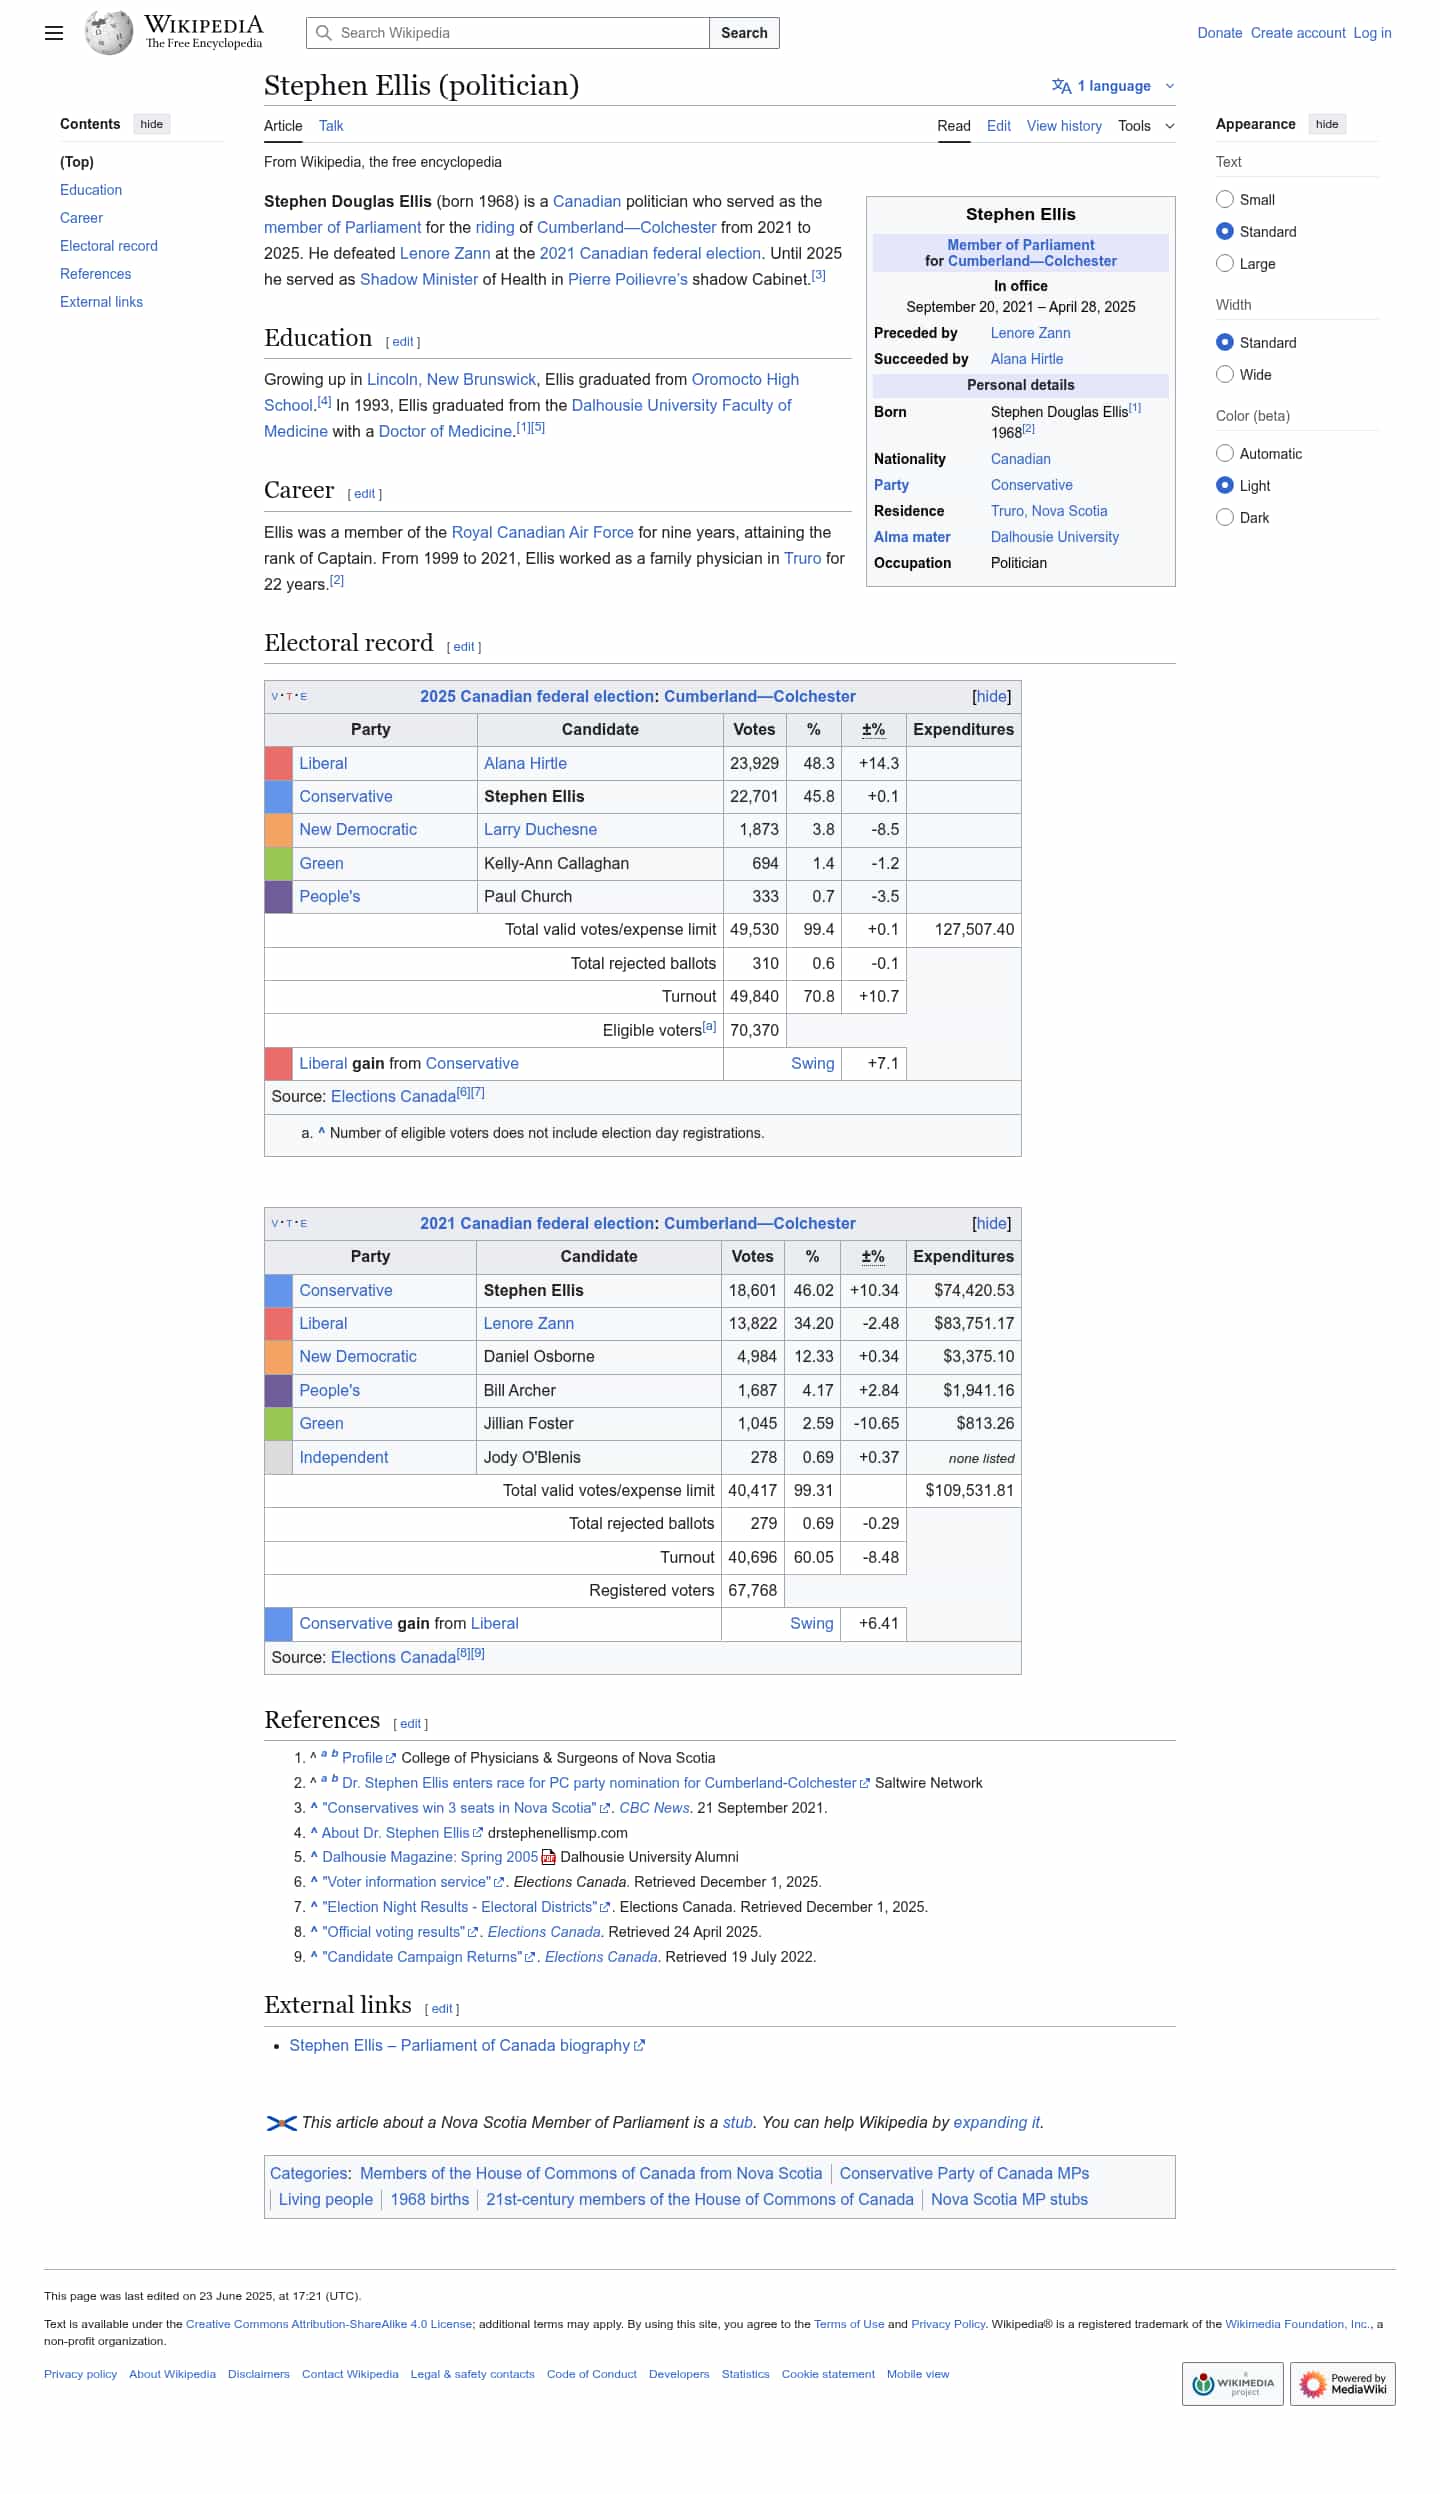Click the language translate icon

pyautogui.click(x=1062, y=86)
